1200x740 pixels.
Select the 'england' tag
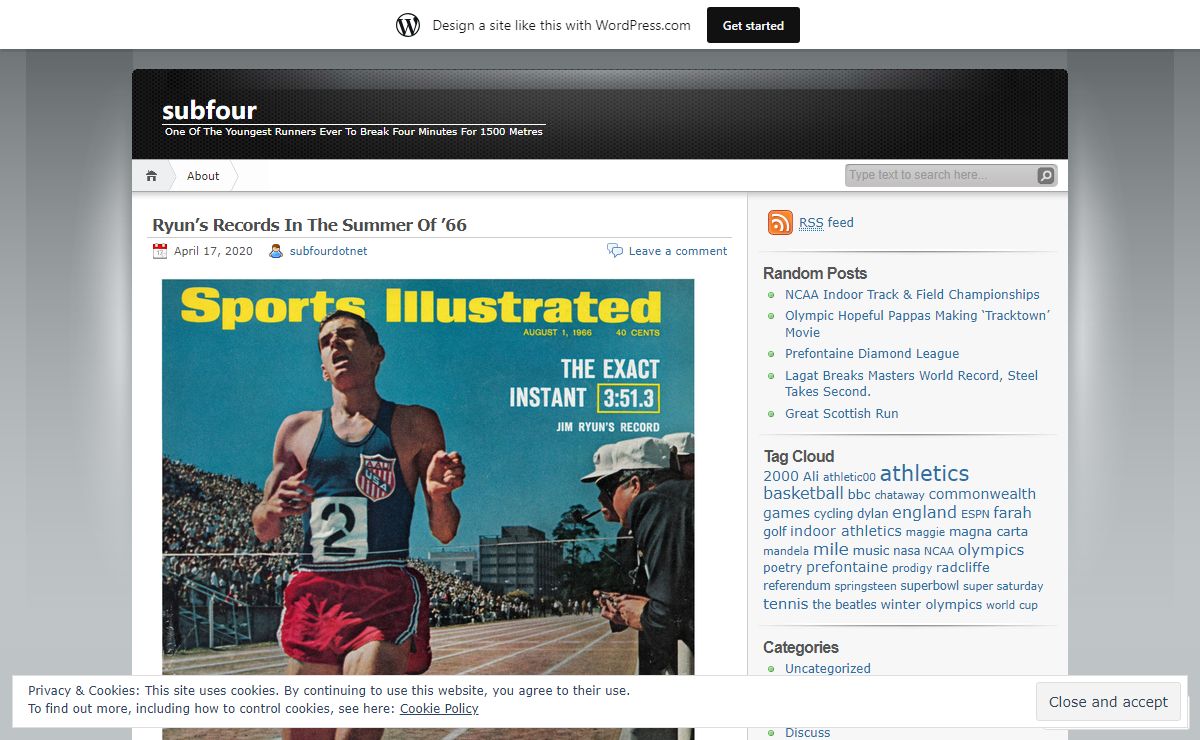tap(924, 512)
